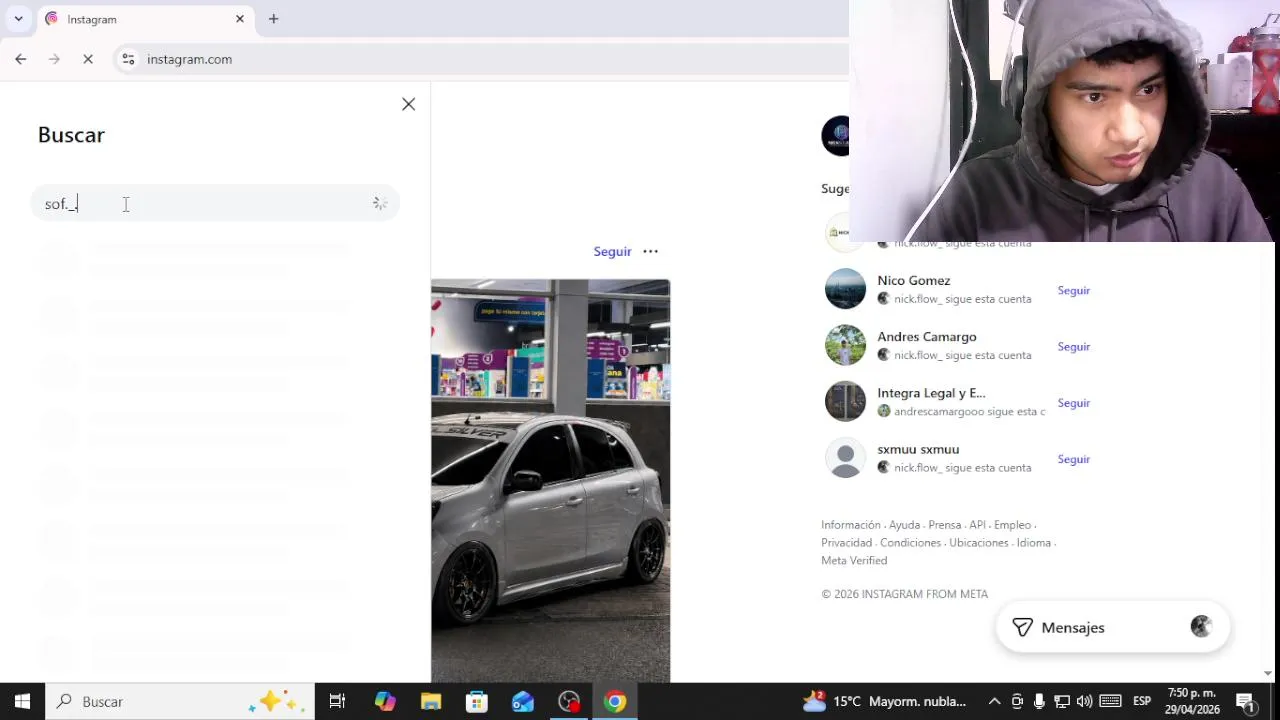This screenshot has width=1280, height=720.
Task: Open the Ayuda footer link
Action: (904, 525)
